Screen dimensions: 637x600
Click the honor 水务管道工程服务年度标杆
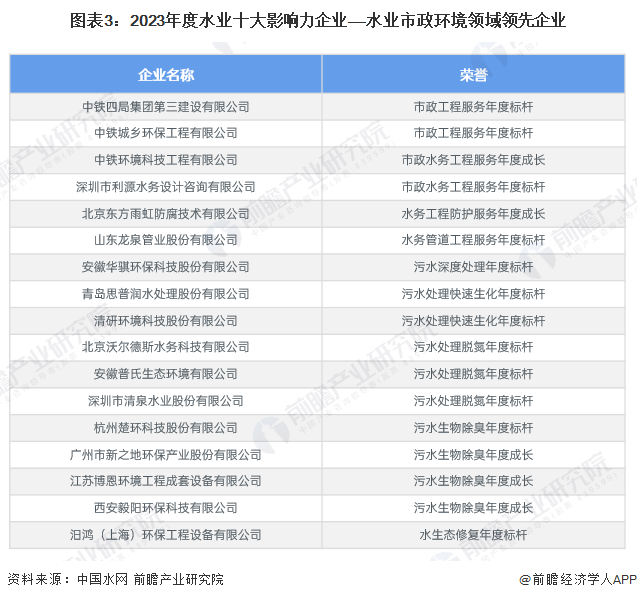(x=473, y=240)
